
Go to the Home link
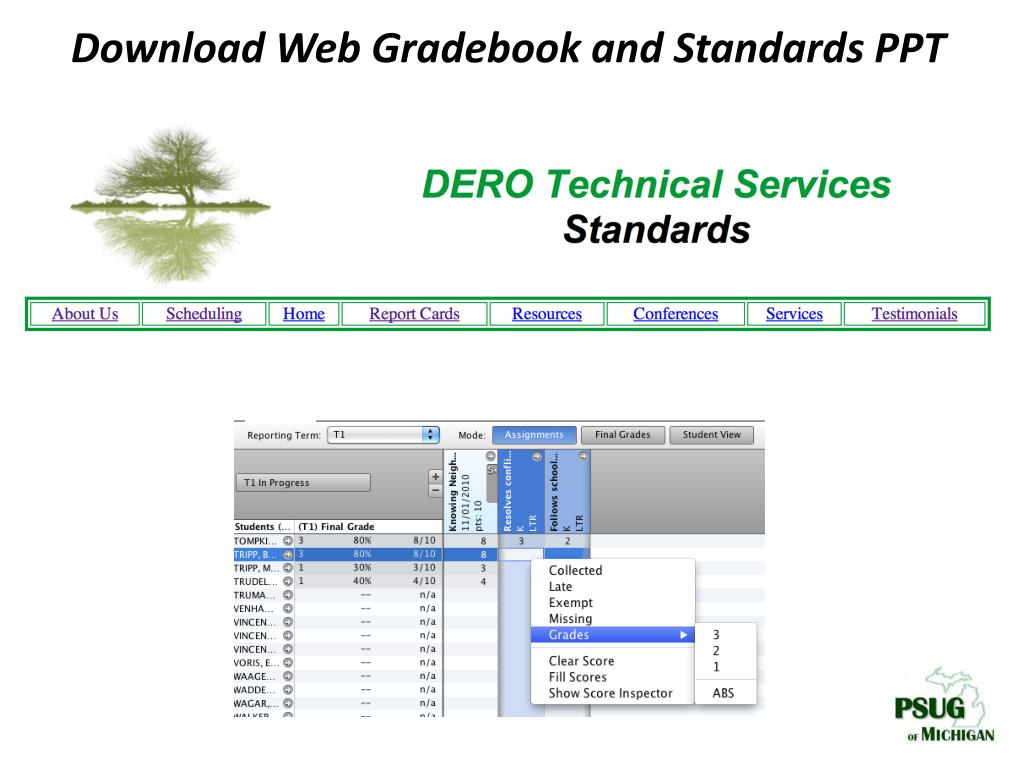(x=304, y=314)
